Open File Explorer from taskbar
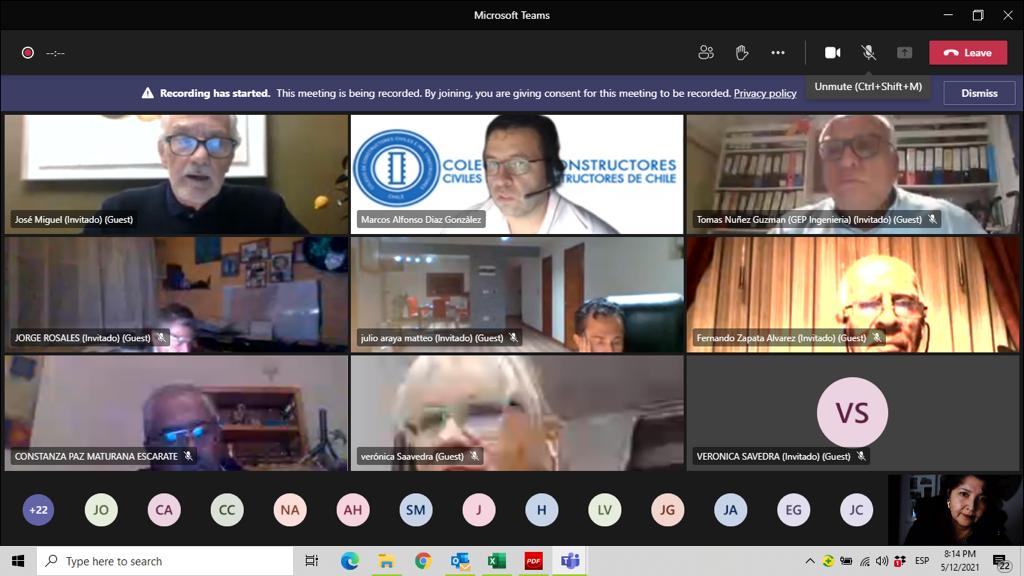The width and height of the screenshot is (1024, 576). [x=386, y=561]
